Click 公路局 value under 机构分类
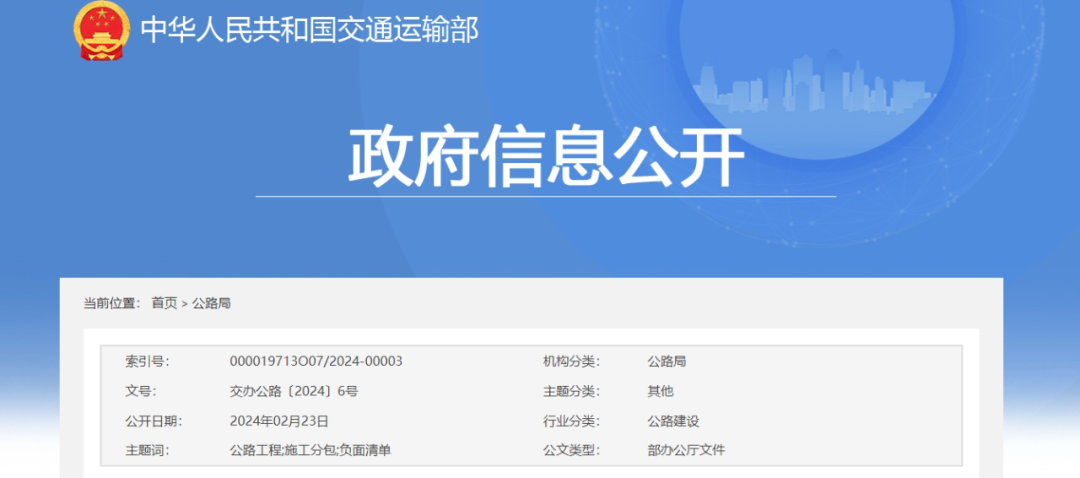Screen dimensions: 1080x478 coord(666,362)
